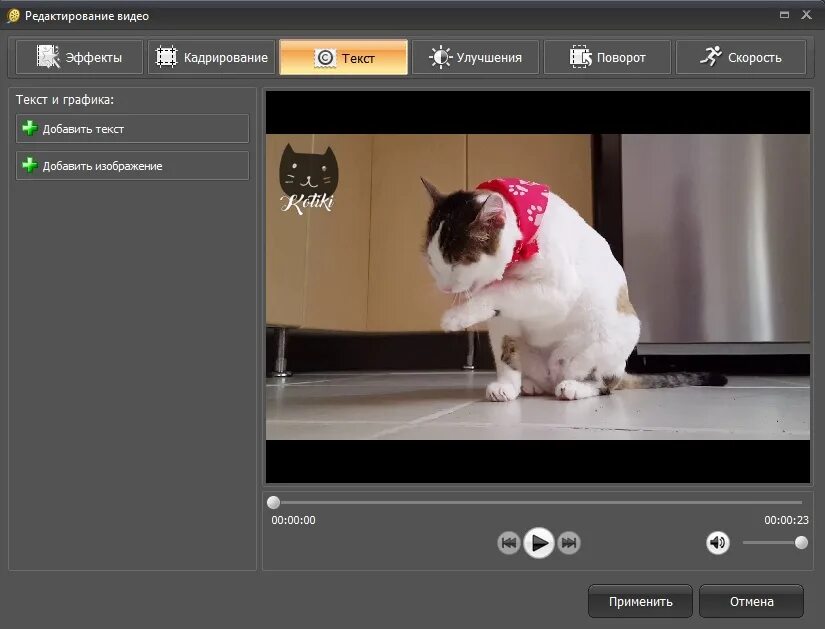Click the film reel app icon in title bar
Viewport: 825px width, 629px height.
(13, 16)
